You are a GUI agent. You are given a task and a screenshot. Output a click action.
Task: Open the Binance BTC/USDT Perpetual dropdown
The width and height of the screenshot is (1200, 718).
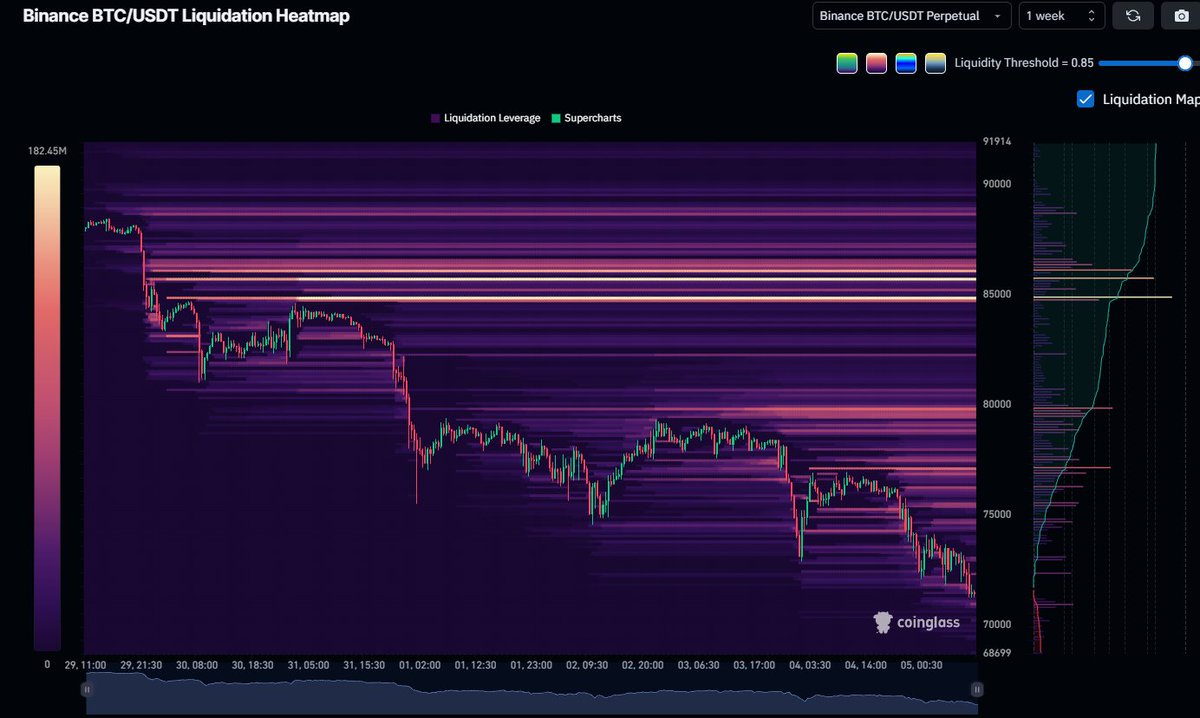click(910, 16)
